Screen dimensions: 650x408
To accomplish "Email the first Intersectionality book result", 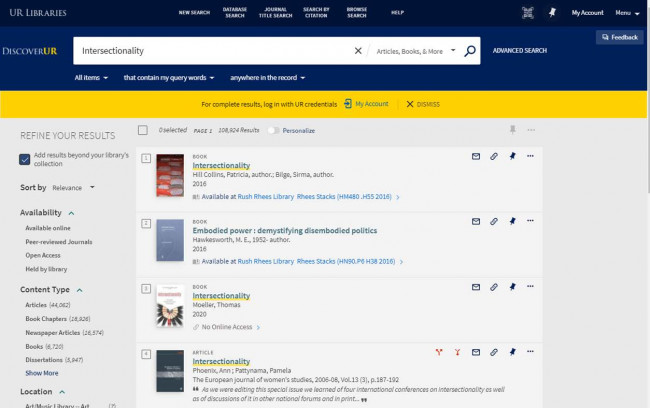I will pos(476,156).
